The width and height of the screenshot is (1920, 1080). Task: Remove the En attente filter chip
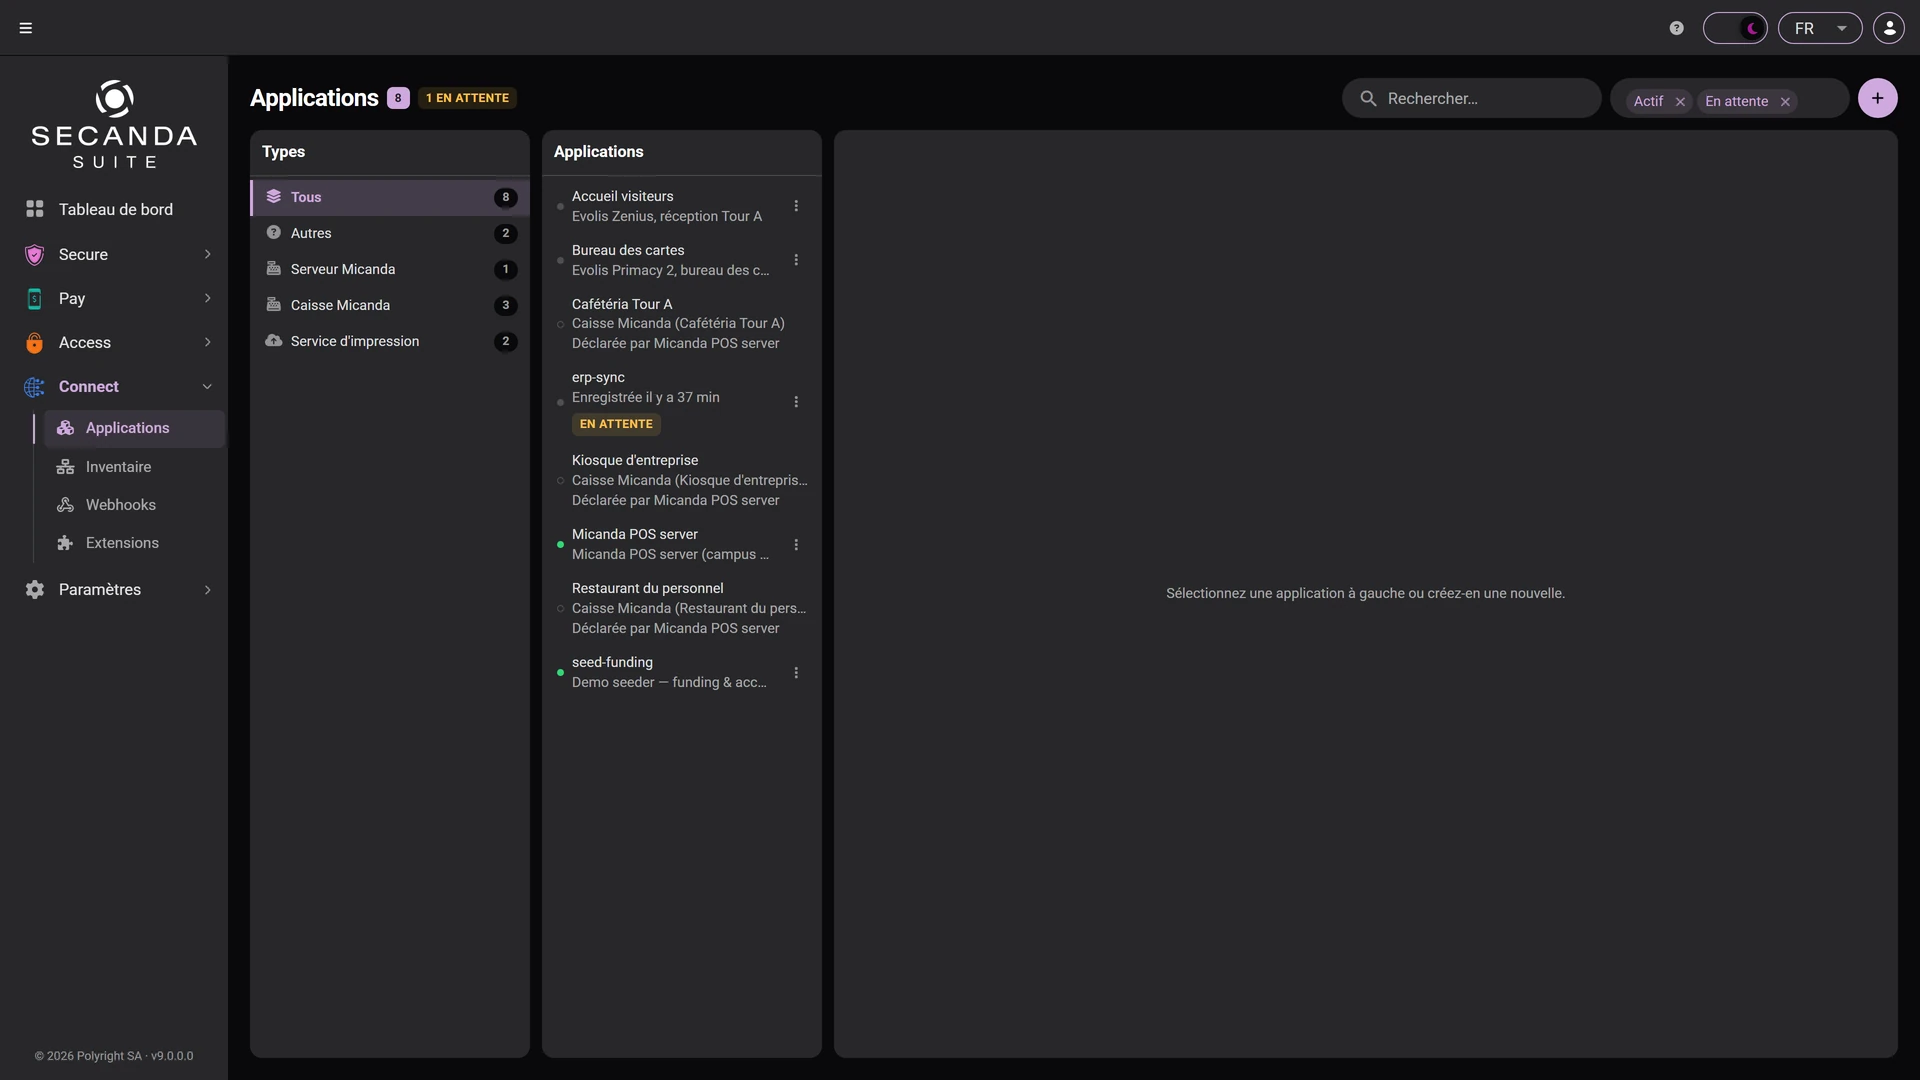(x=1785, y=102)
